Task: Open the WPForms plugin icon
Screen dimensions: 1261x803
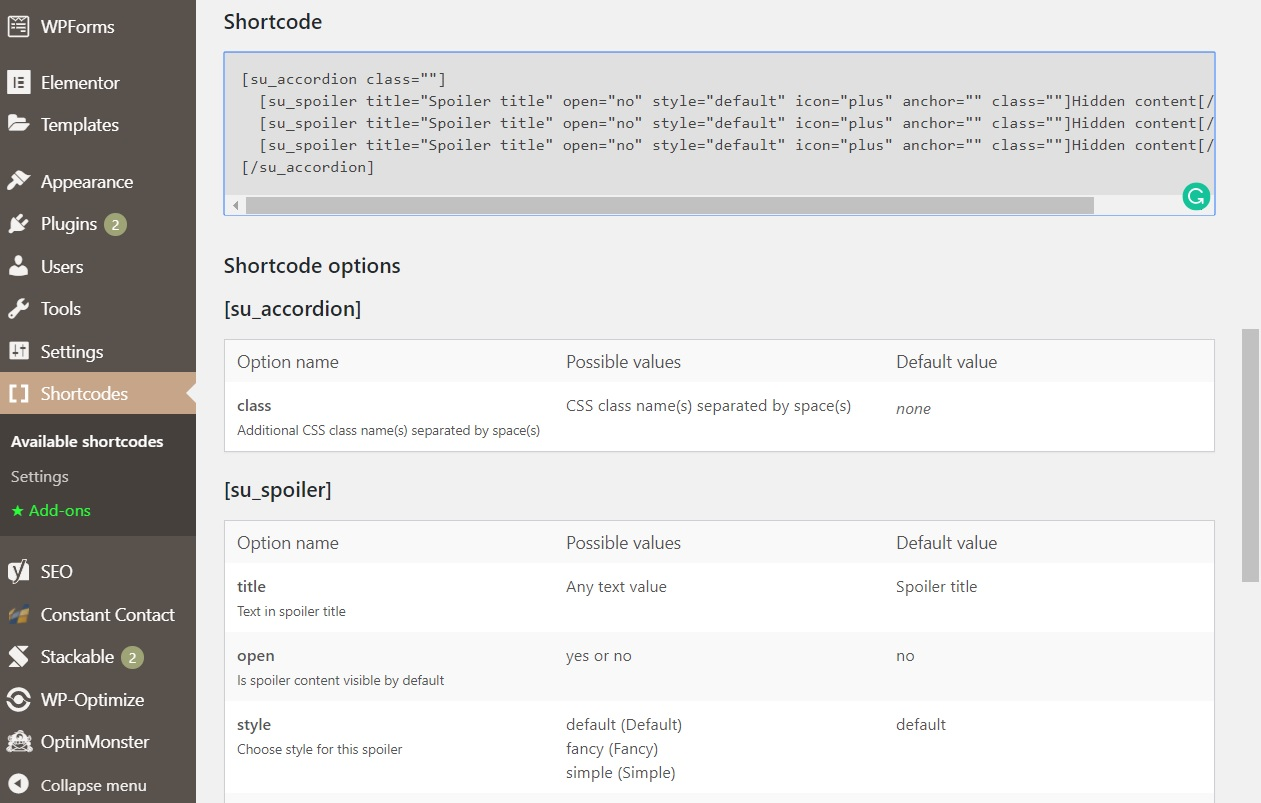Action: 20,26
